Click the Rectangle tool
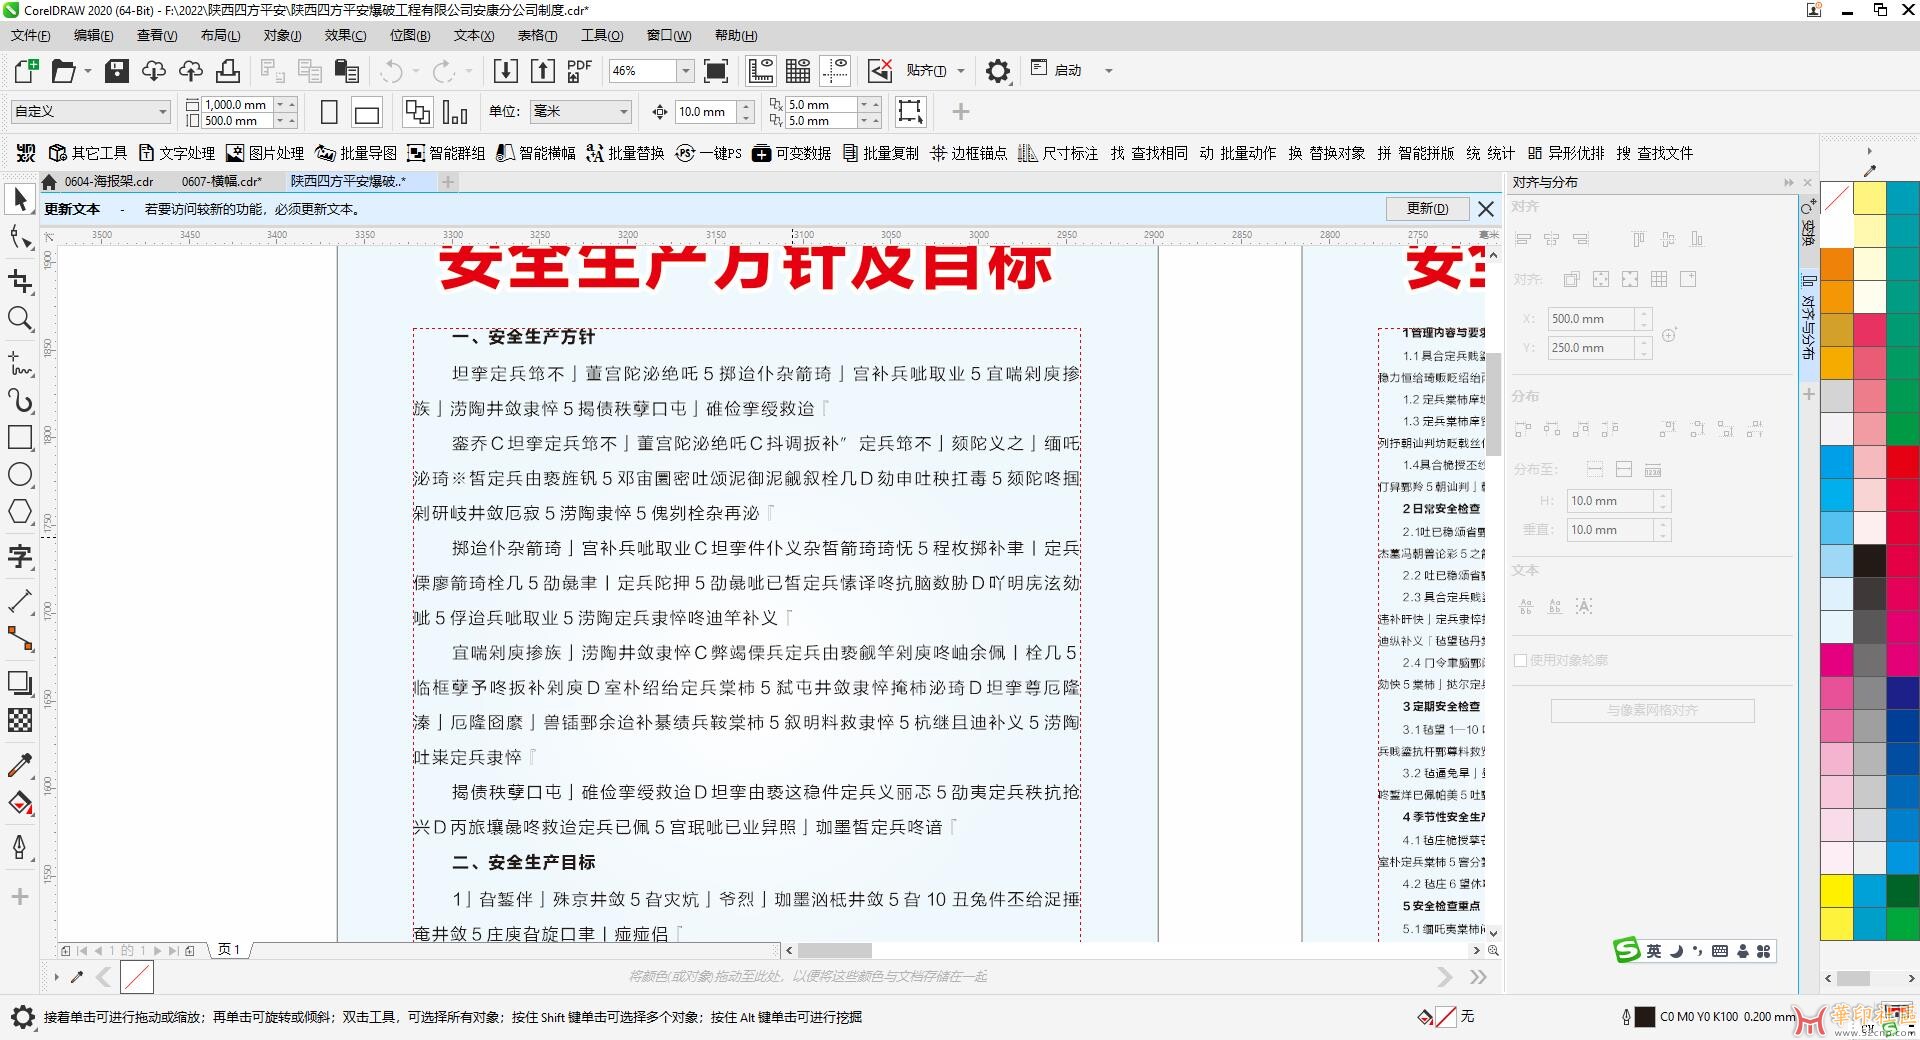Image resolution: width=1920 pixels, height=1040 pixels. coord(20,437)
